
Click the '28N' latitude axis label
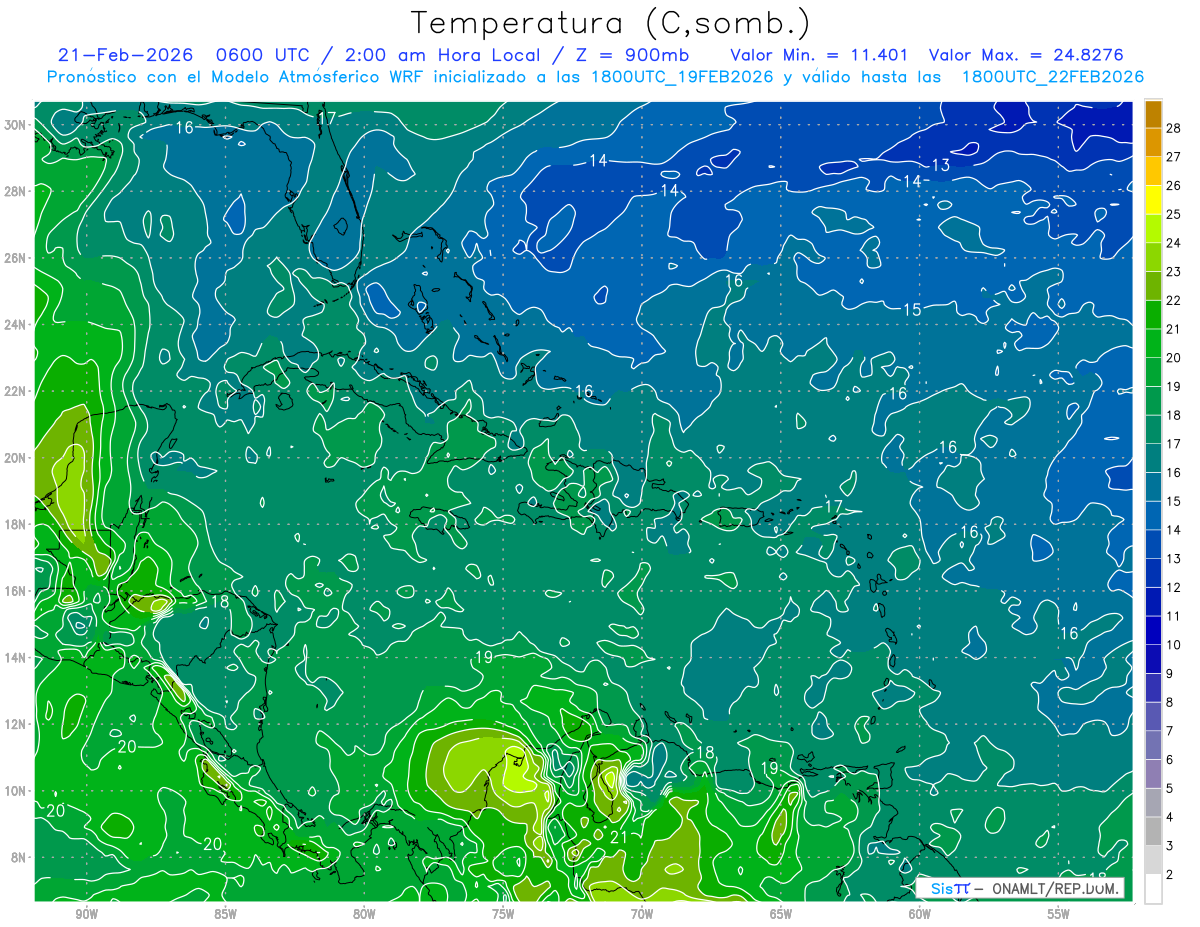[16, 191]
